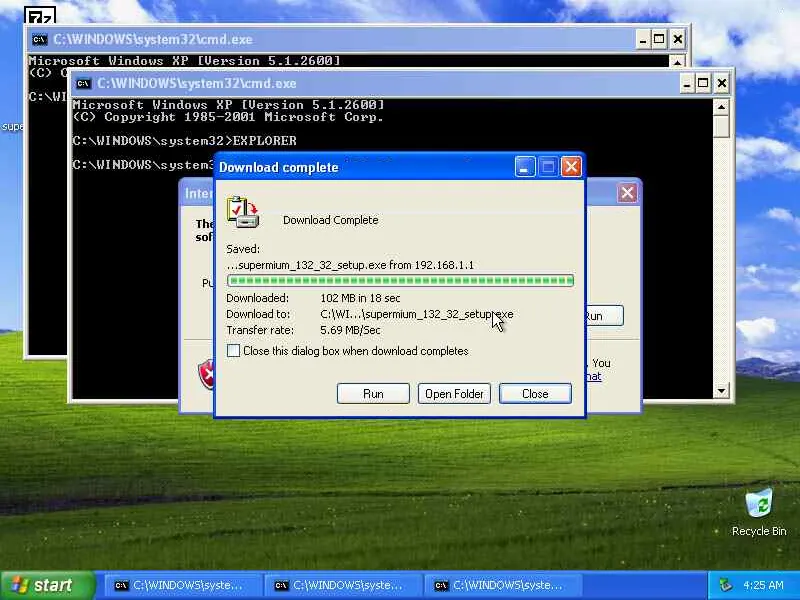Minimize the front cmd.exe window
800x600 pixels.
(x=687, y=83)
